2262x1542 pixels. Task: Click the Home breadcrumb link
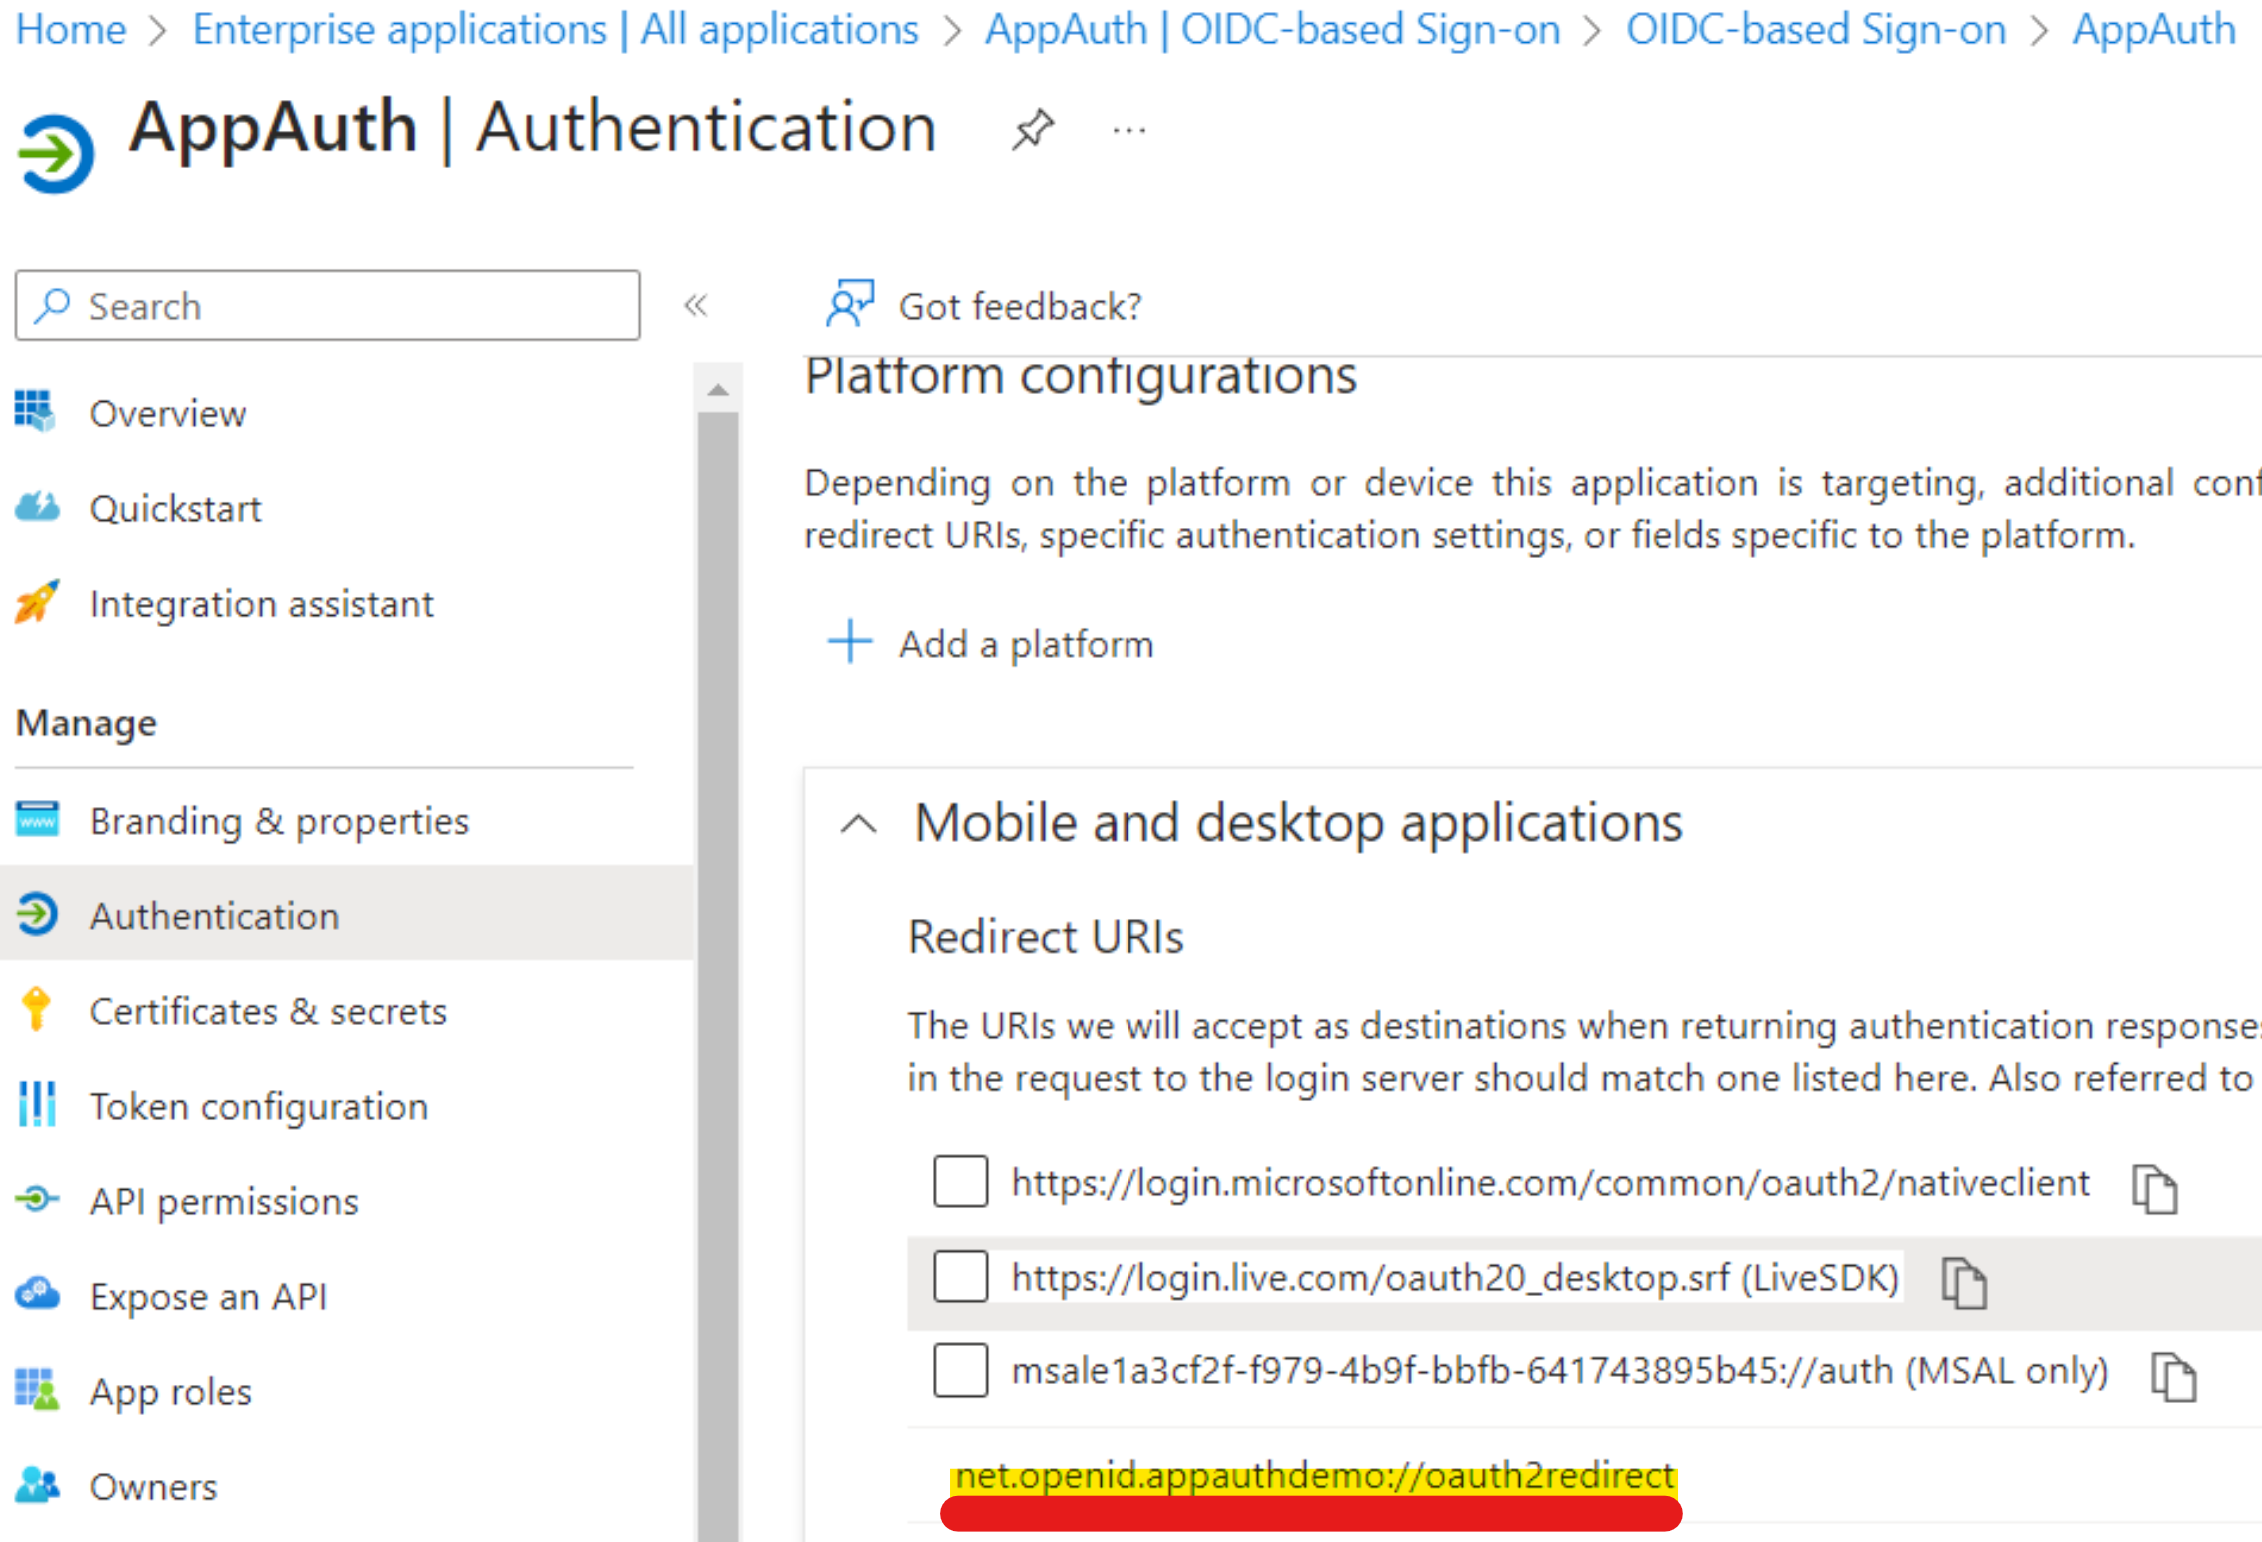tap(71, 29)
